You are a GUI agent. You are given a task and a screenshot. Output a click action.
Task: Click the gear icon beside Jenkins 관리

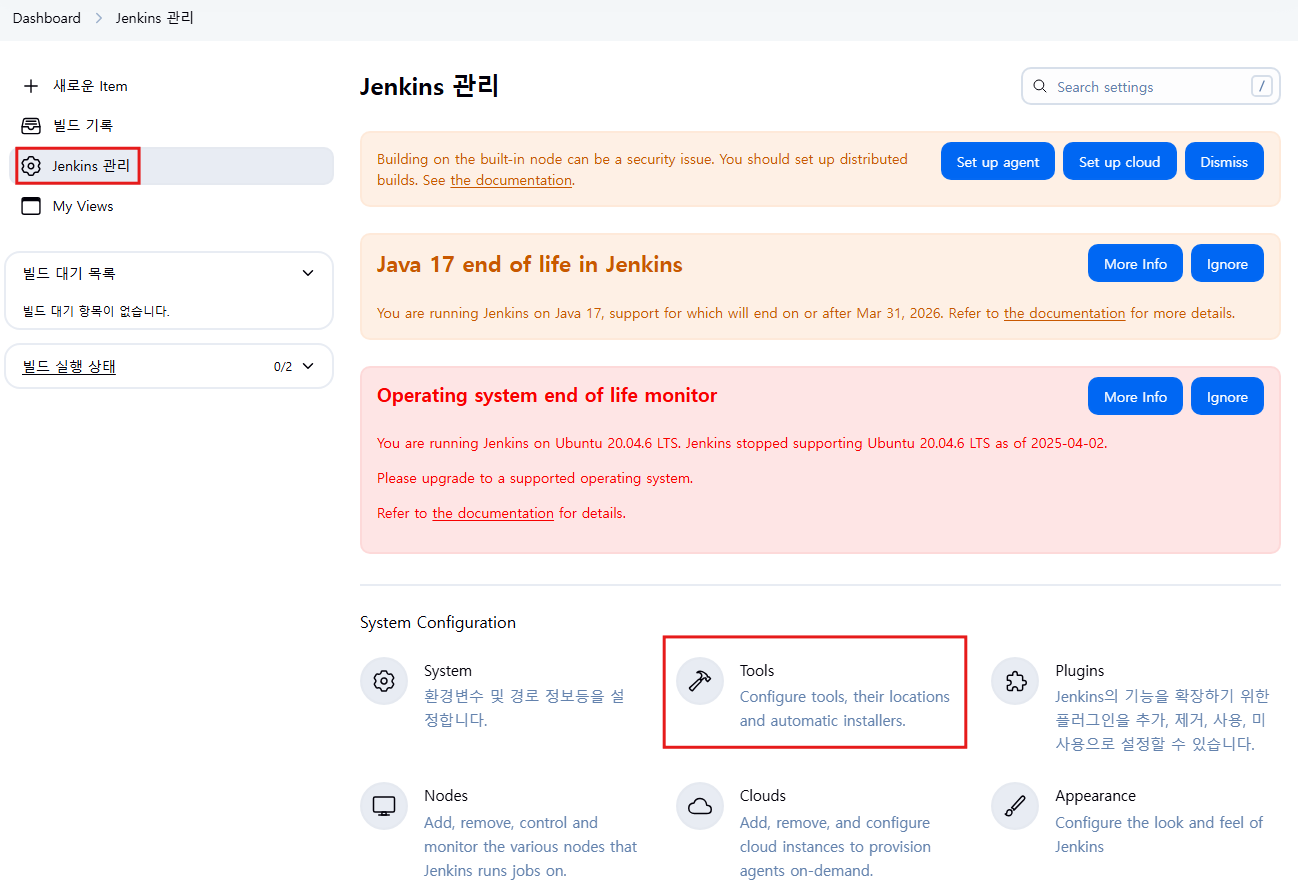[31, 166]
